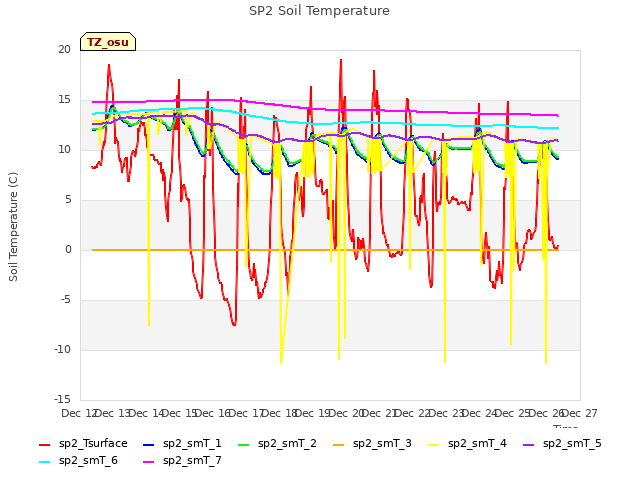Viewport: 640px width, 480px height.
Task: Toggle the sp2_smT_5 legend entry
Action: (x=562, y=443)
